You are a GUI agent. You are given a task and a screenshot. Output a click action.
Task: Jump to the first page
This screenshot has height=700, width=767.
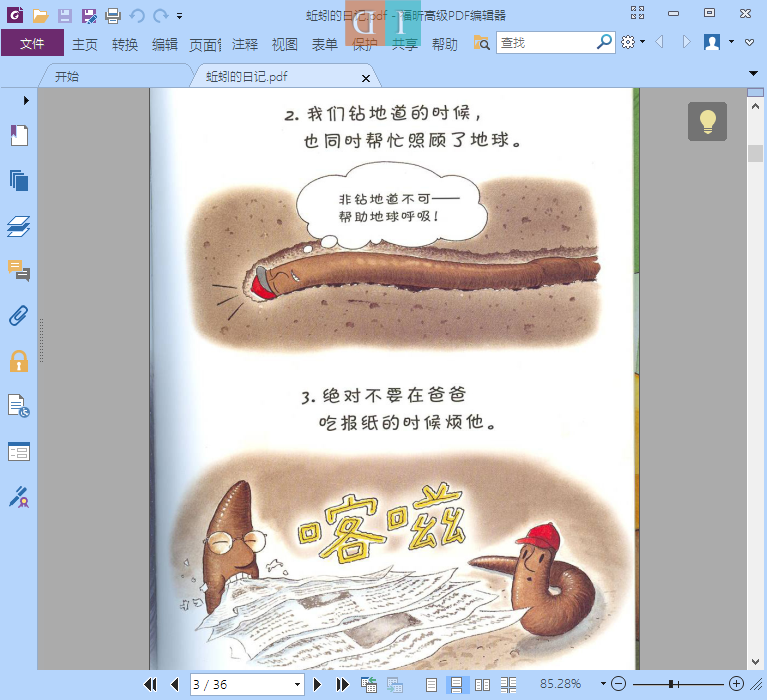coord(150,684)
